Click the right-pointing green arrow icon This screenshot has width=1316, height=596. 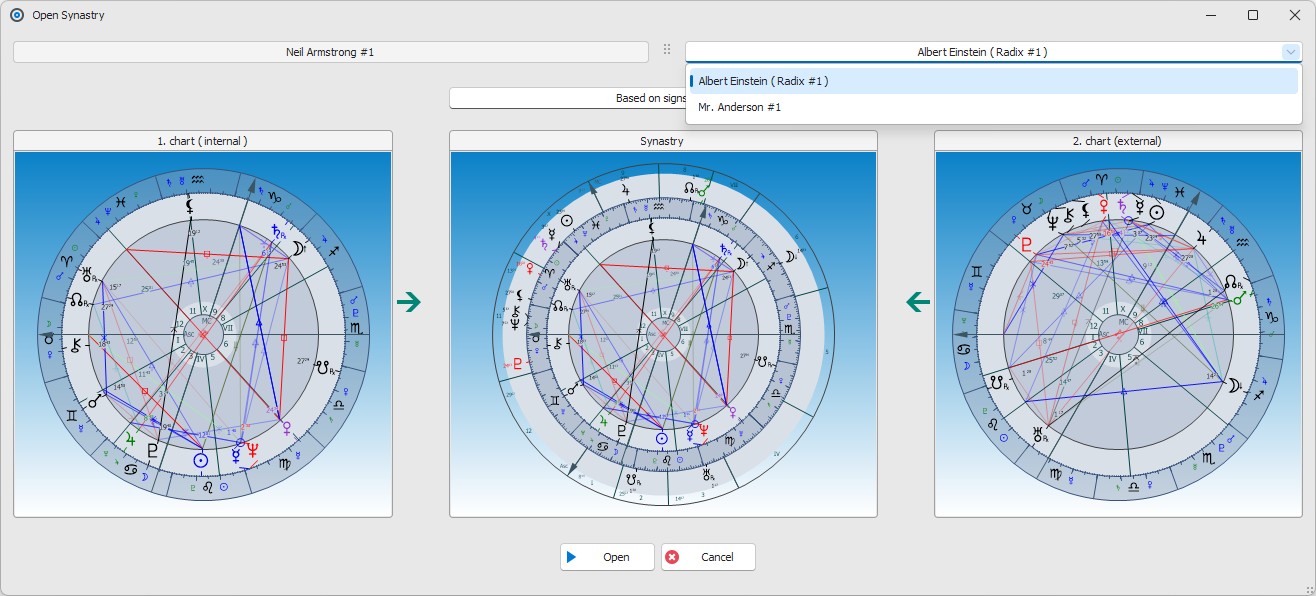(x=409, y=301)
